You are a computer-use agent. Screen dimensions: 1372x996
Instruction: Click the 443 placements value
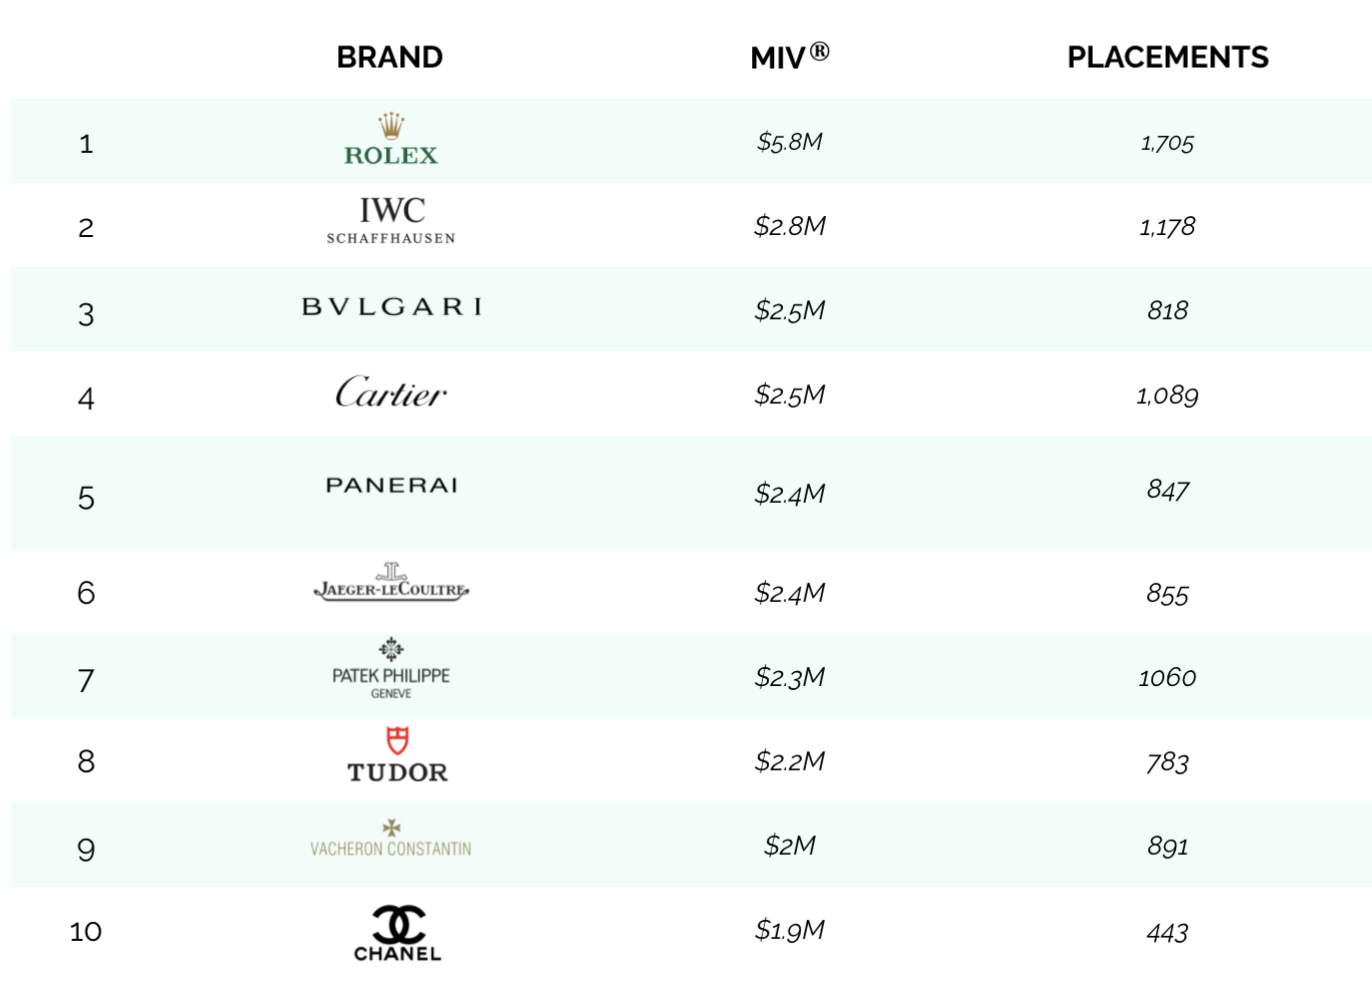click(x=1167, y=933)
